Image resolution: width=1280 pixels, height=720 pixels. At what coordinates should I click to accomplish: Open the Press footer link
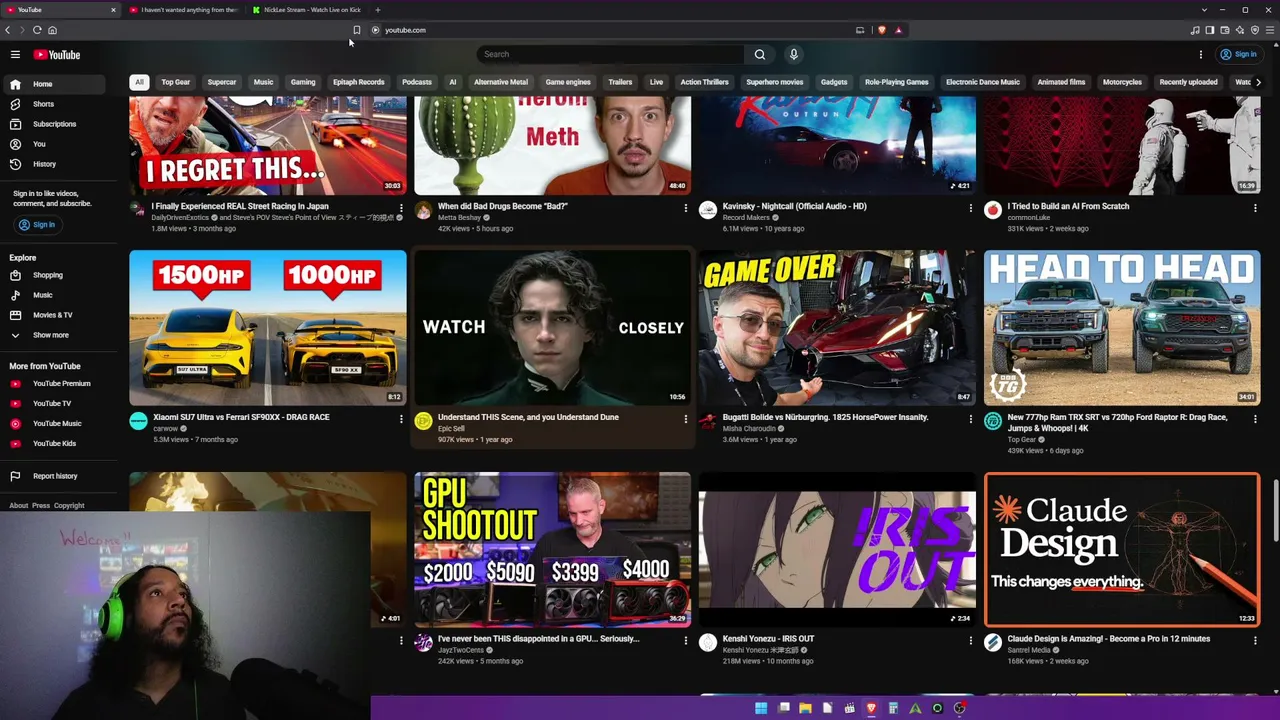tap(40, 506)
